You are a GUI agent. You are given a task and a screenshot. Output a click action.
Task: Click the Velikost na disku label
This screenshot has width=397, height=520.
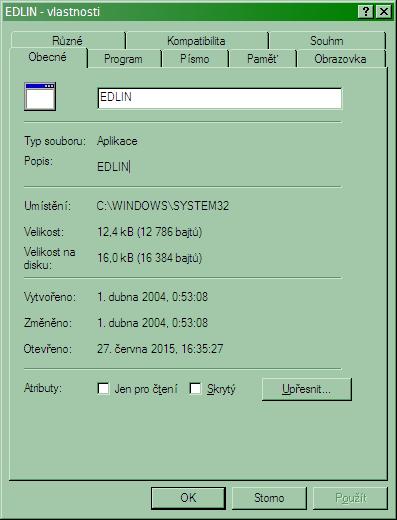point(49,258)
